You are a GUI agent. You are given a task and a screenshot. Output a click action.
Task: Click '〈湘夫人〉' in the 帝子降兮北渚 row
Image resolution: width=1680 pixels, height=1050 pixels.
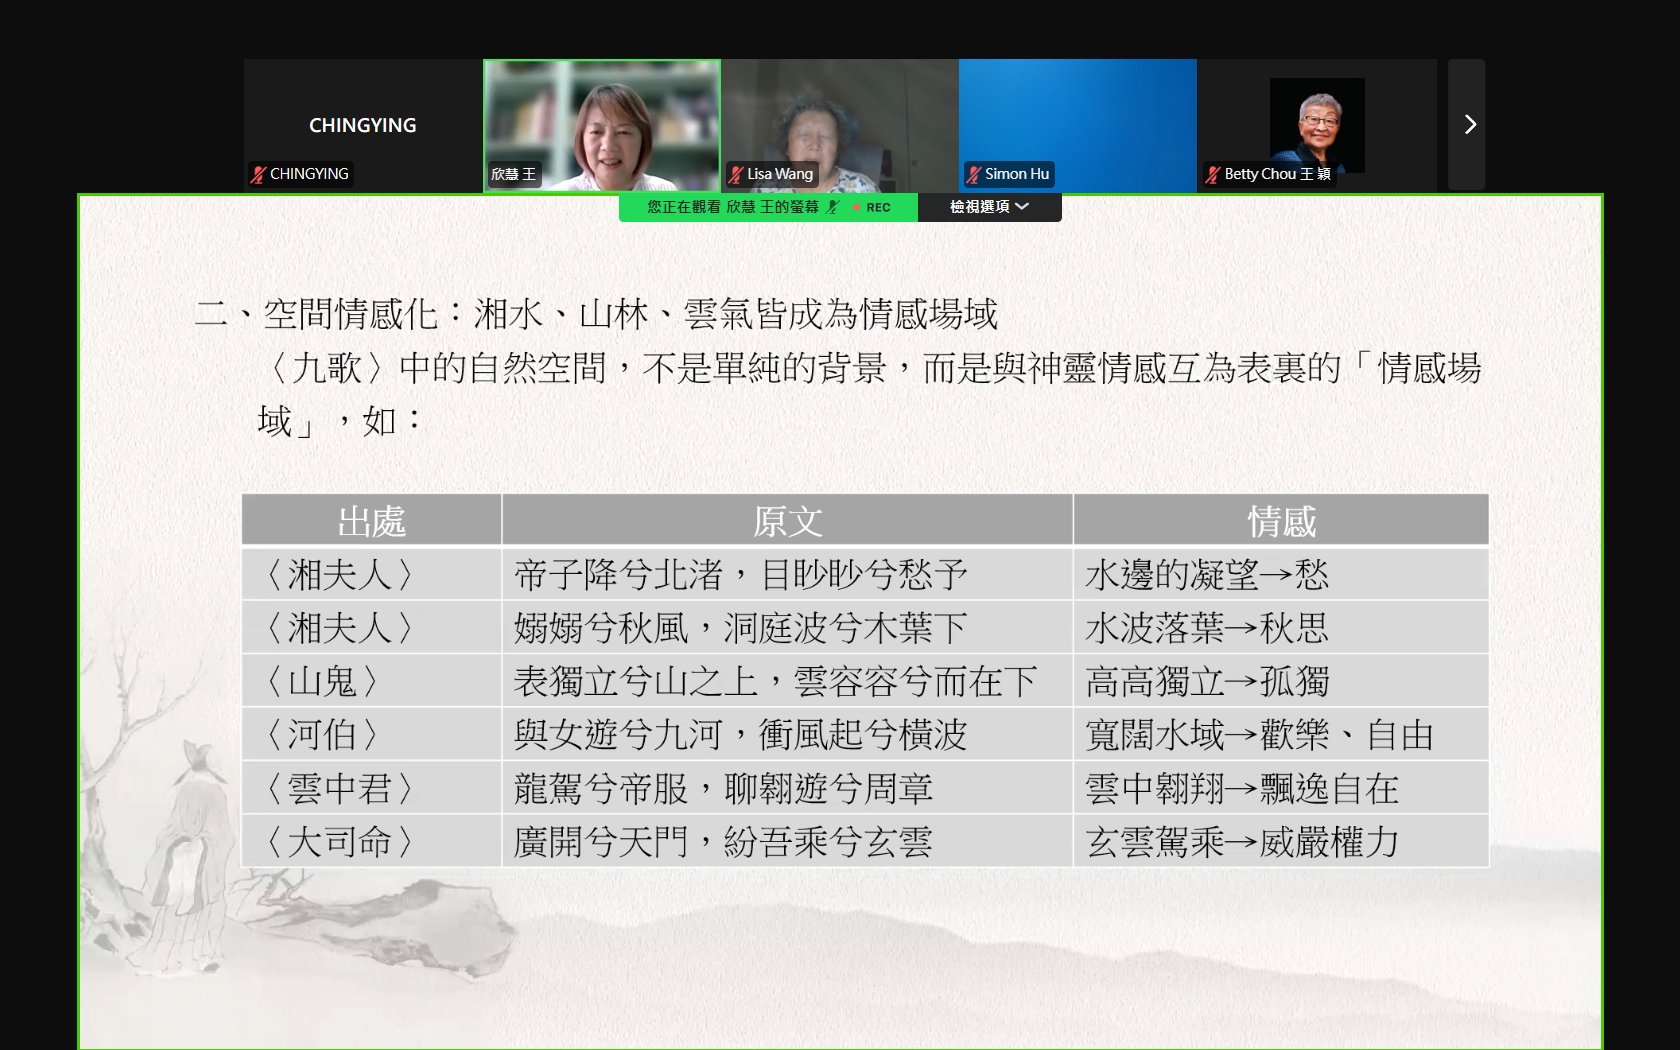(x=372, y=574)
